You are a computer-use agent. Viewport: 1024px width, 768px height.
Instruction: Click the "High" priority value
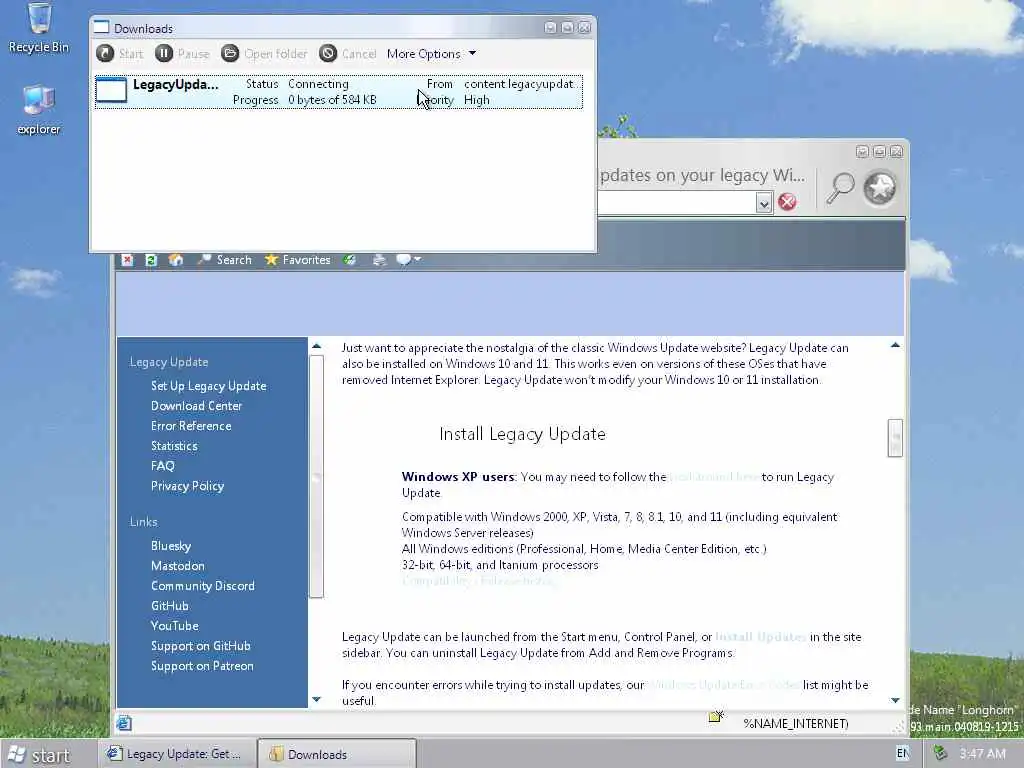click(x=477, y=100)
